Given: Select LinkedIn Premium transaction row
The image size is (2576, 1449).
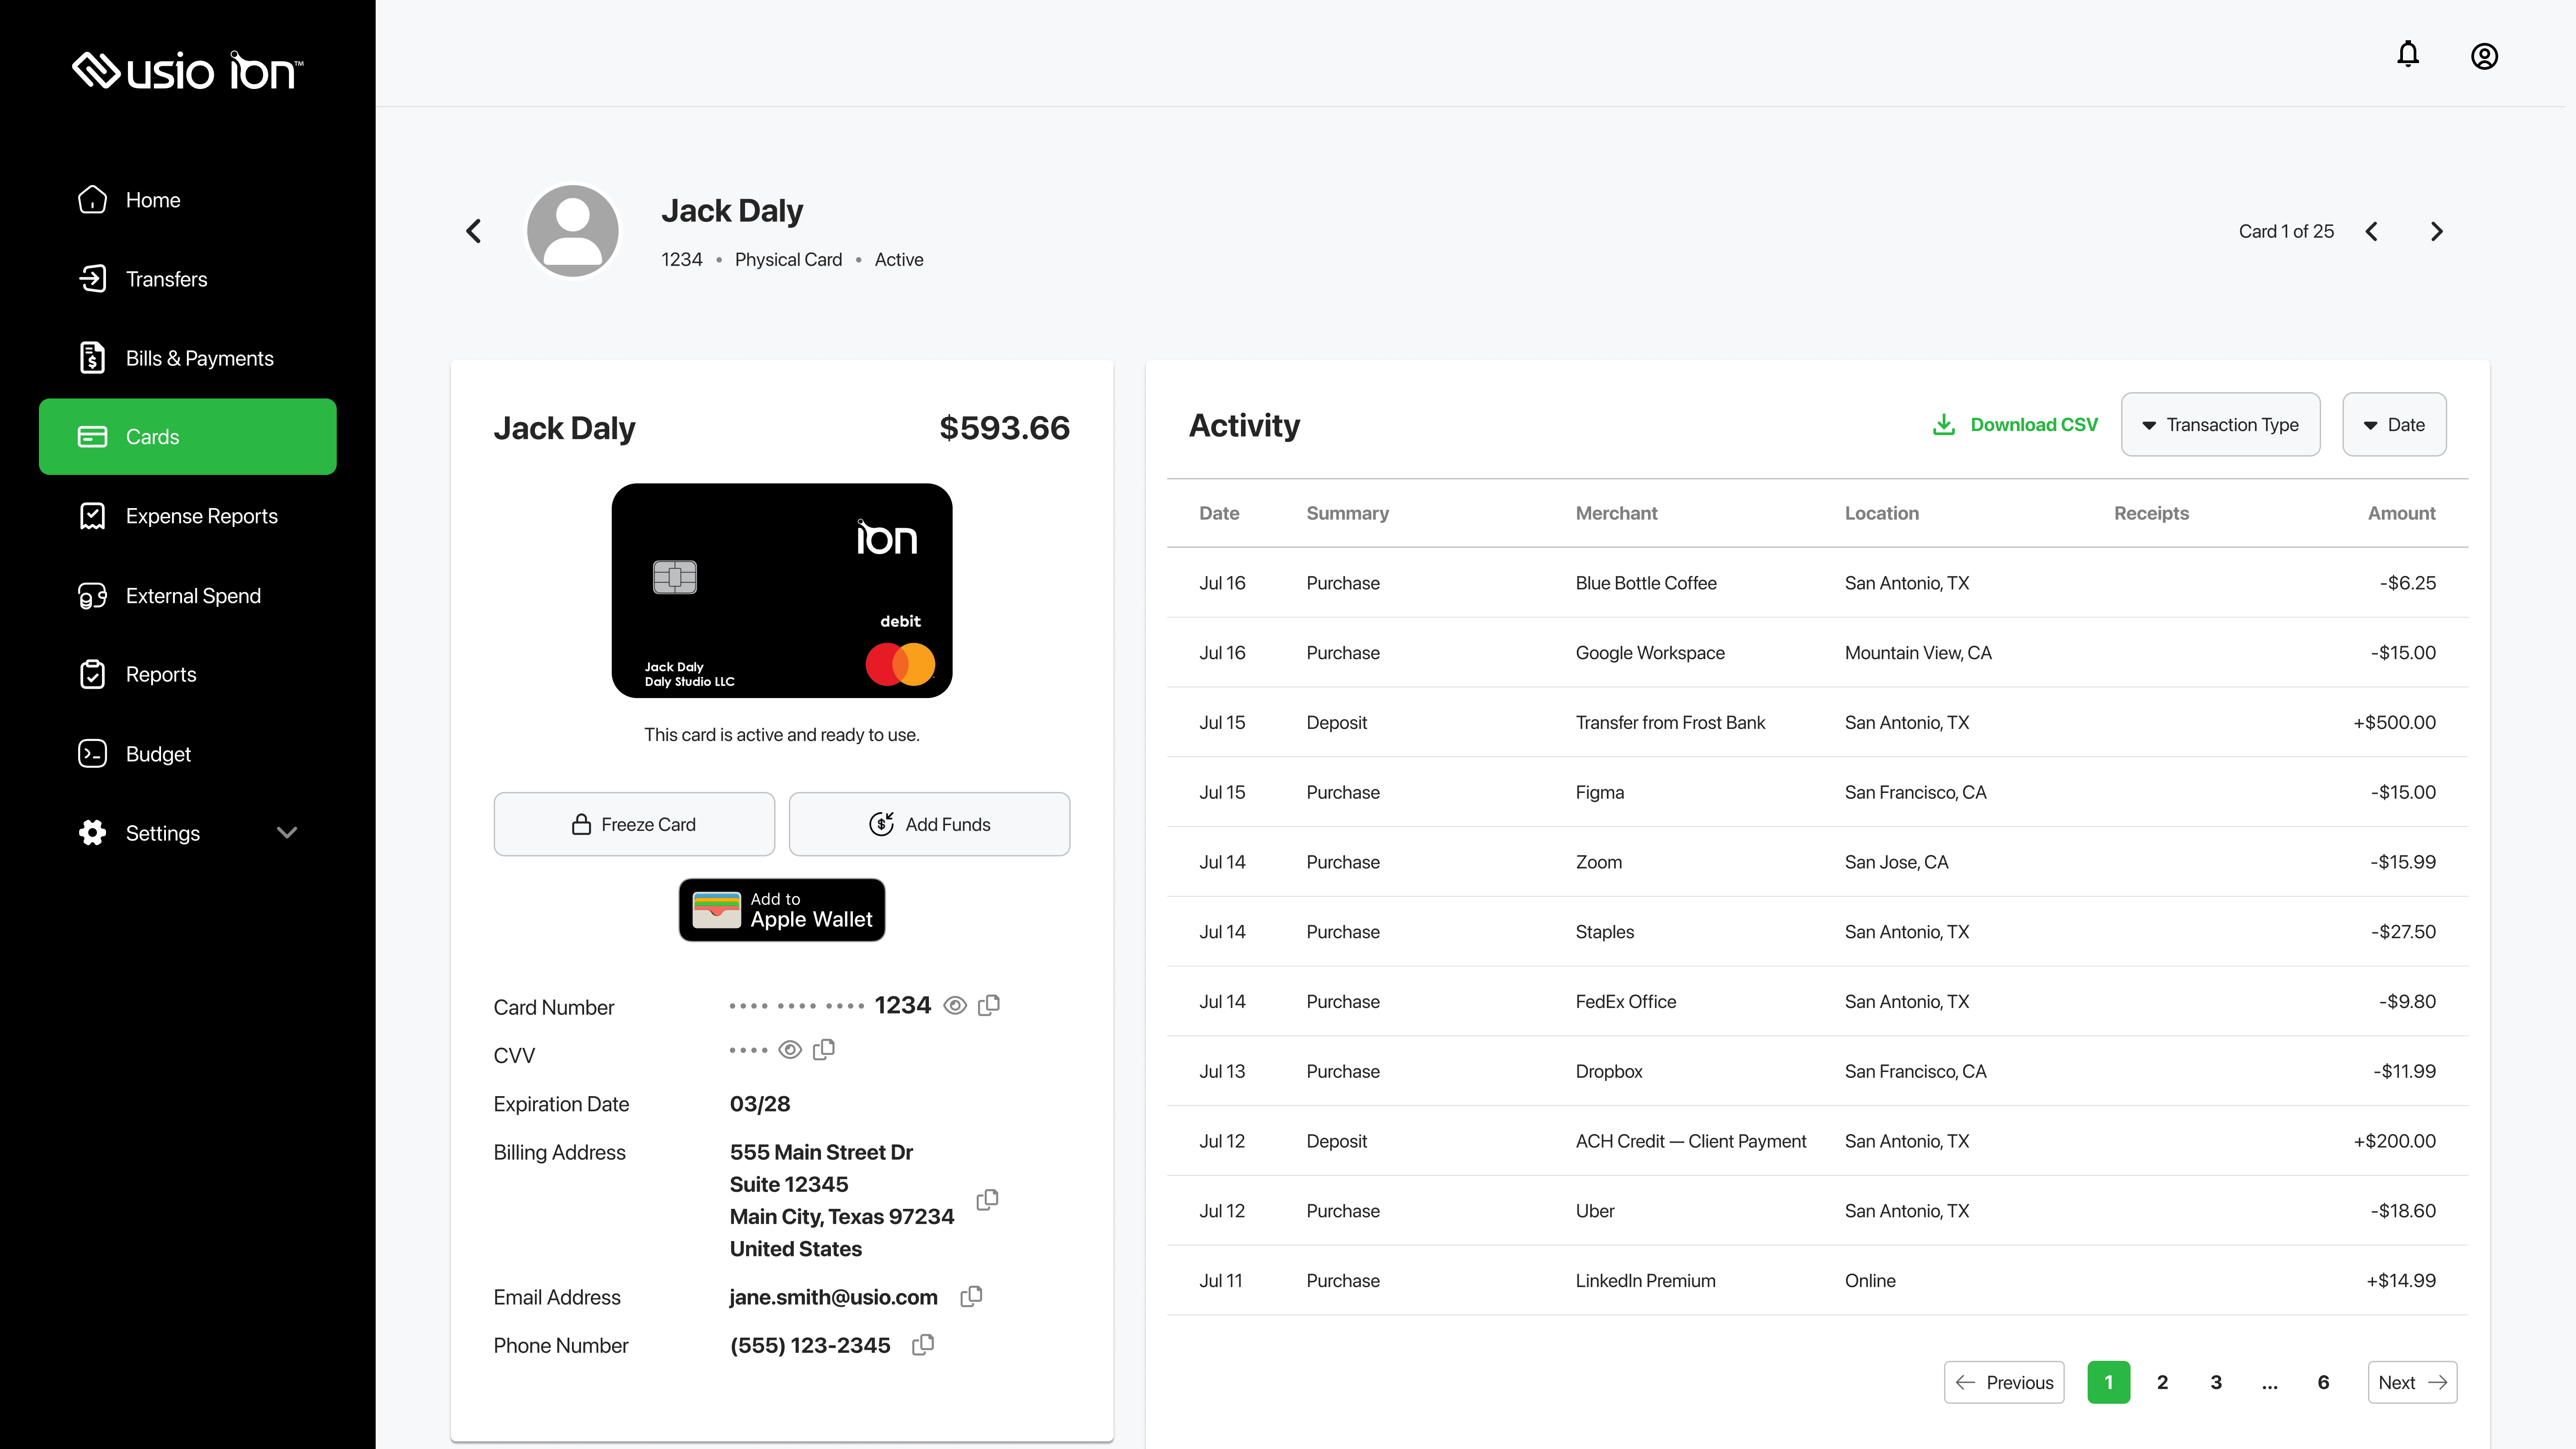Looking at the screenshot, I should click(1817, 1281).
